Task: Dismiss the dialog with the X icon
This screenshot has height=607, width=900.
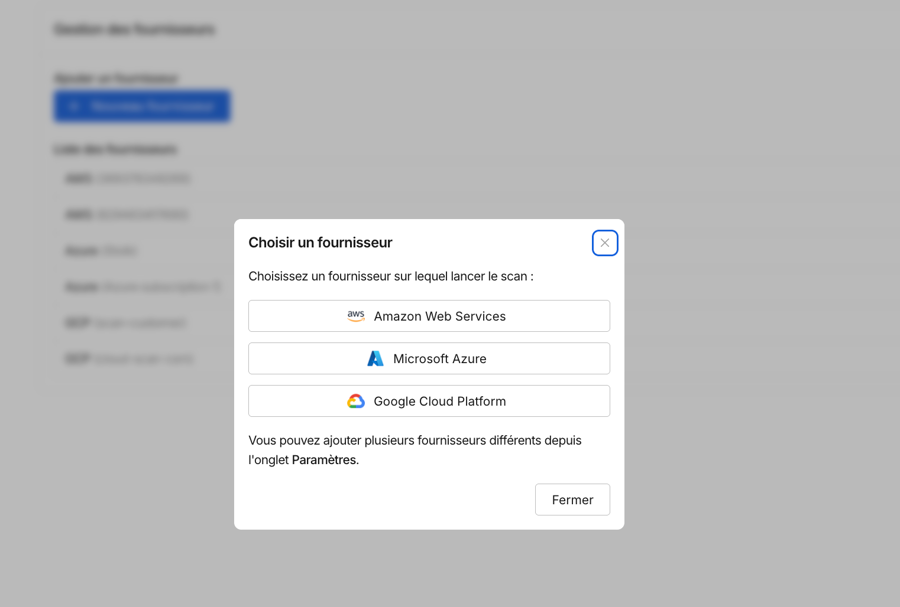Action: point(605,243)
